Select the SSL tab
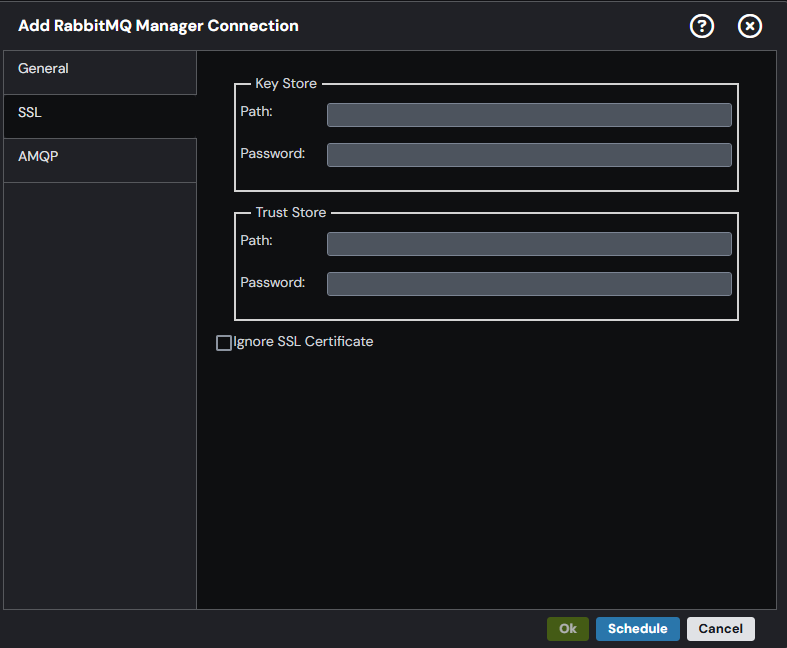Screen dimensions: 787x648 click(100, 116)
